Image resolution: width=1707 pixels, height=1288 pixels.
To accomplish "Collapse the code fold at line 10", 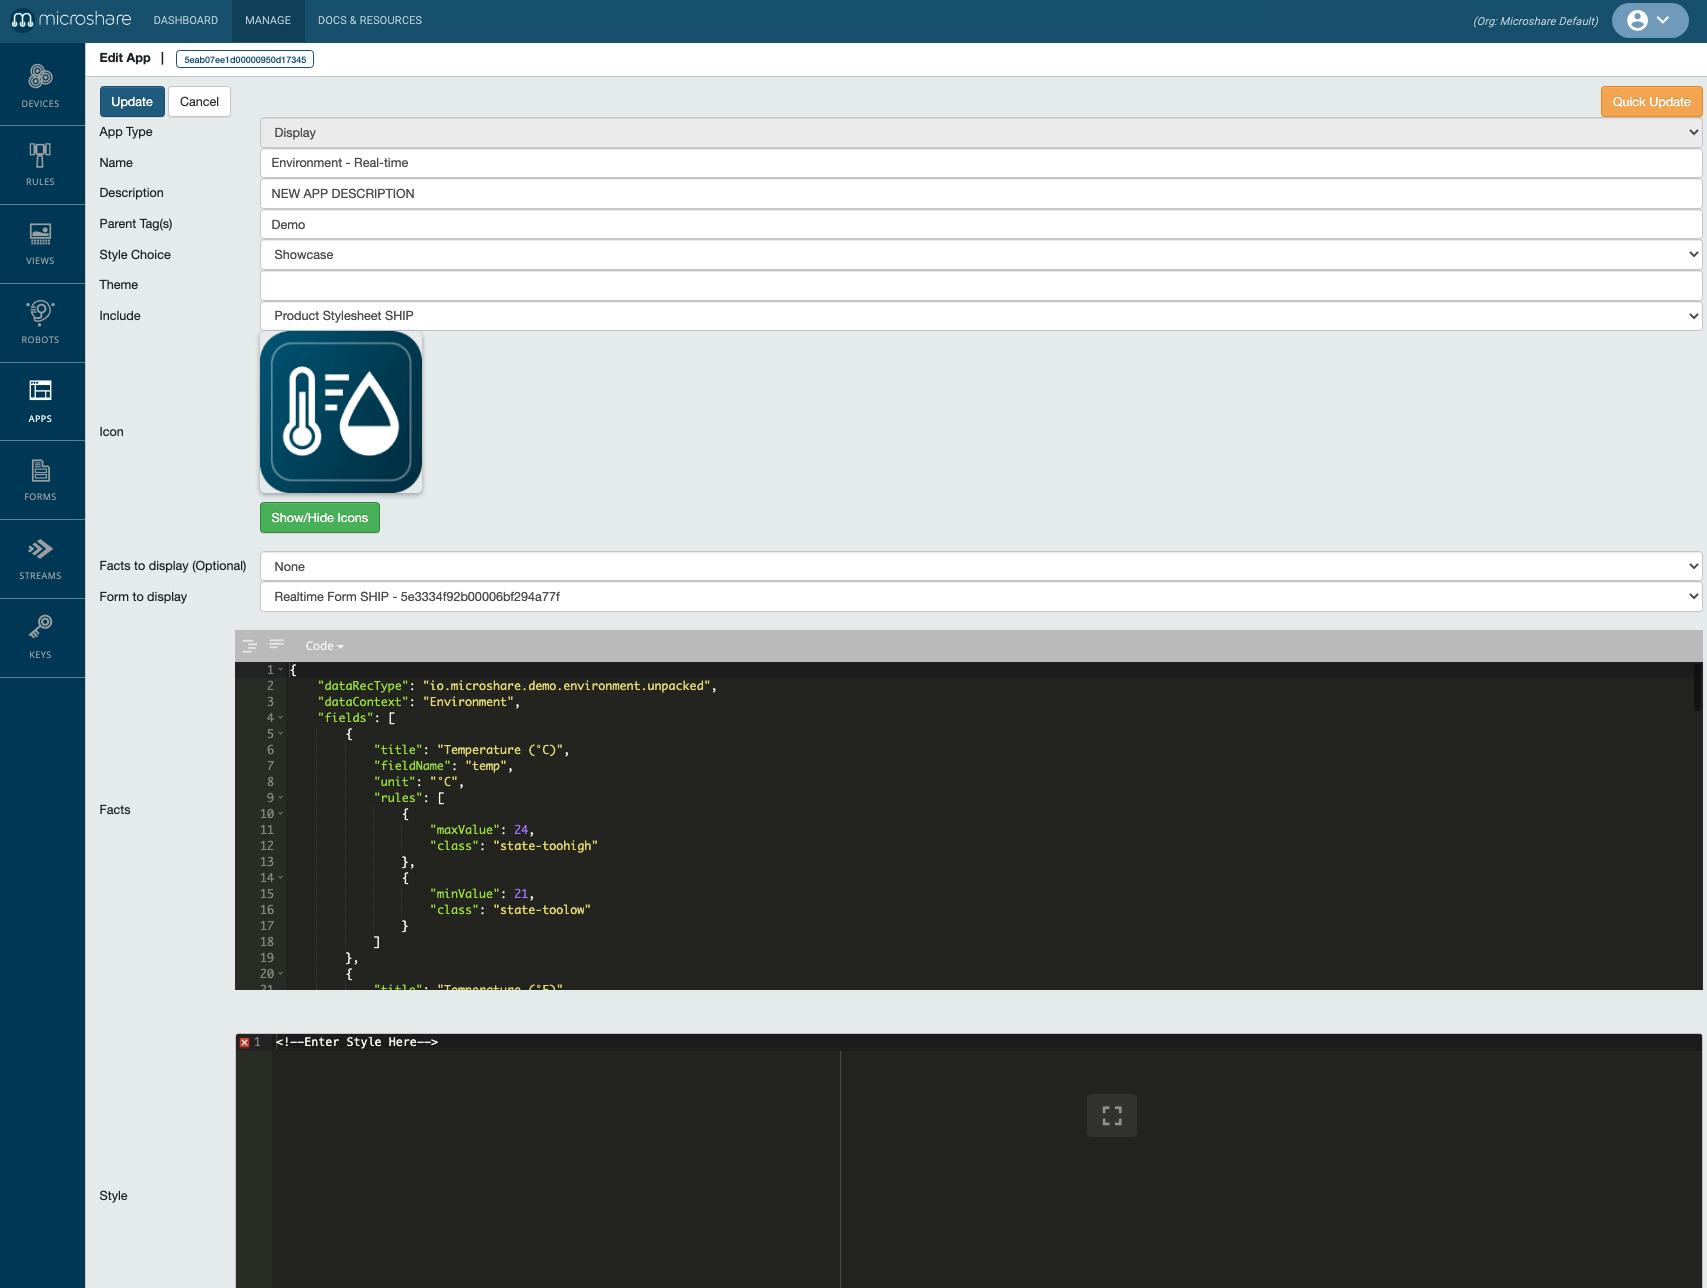I will pos(281,814).
